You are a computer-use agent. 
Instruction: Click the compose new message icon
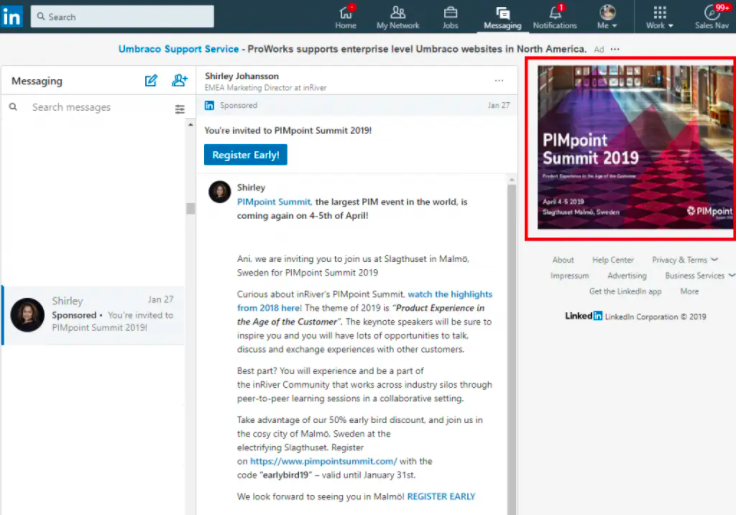click(x=151, y=81)
